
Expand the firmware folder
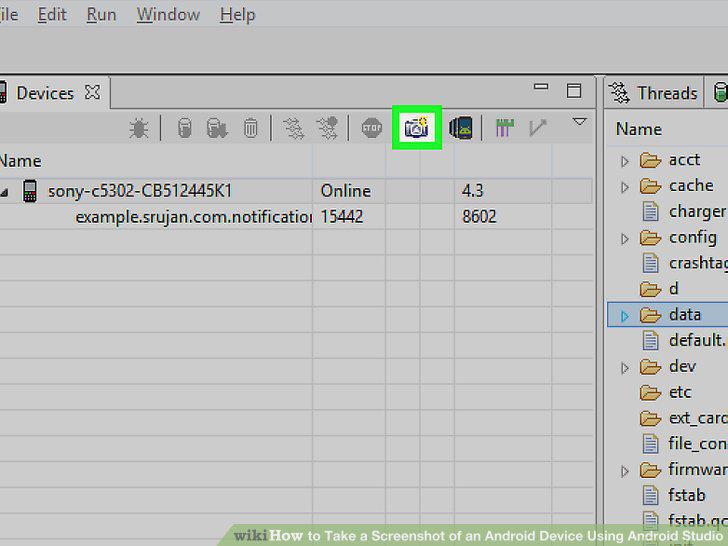tap(625, 471)
